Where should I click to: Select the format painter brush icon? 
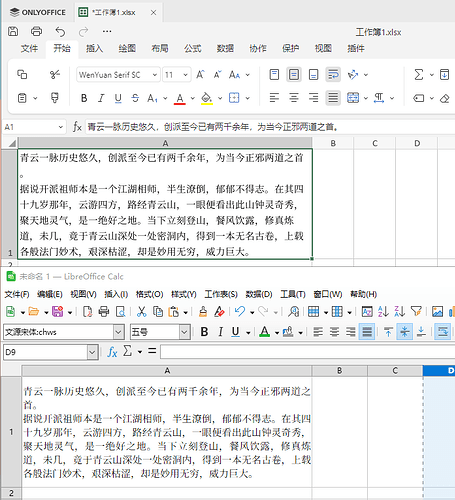(55, 98)
